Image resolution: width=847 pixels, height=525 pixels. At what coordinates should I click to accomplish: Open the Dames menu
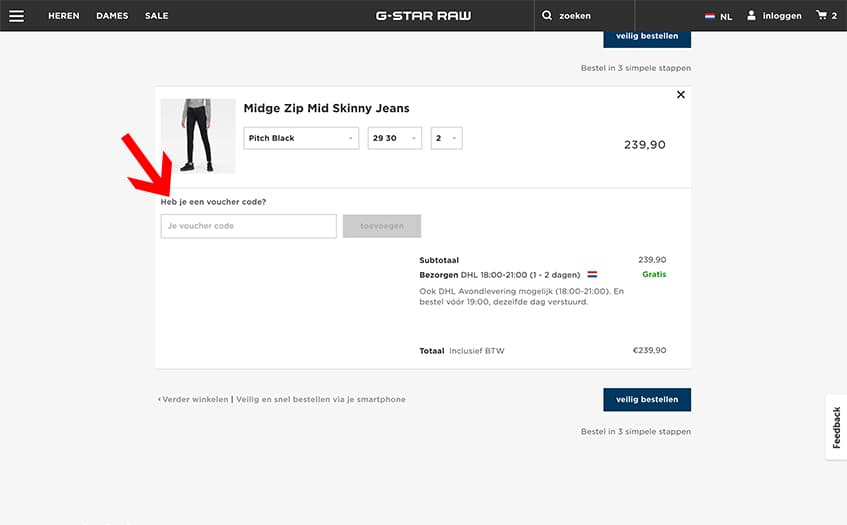112,16
